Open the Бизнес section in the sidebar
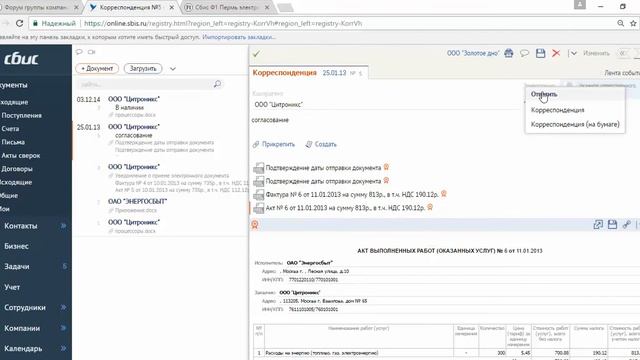 point(16,246)
